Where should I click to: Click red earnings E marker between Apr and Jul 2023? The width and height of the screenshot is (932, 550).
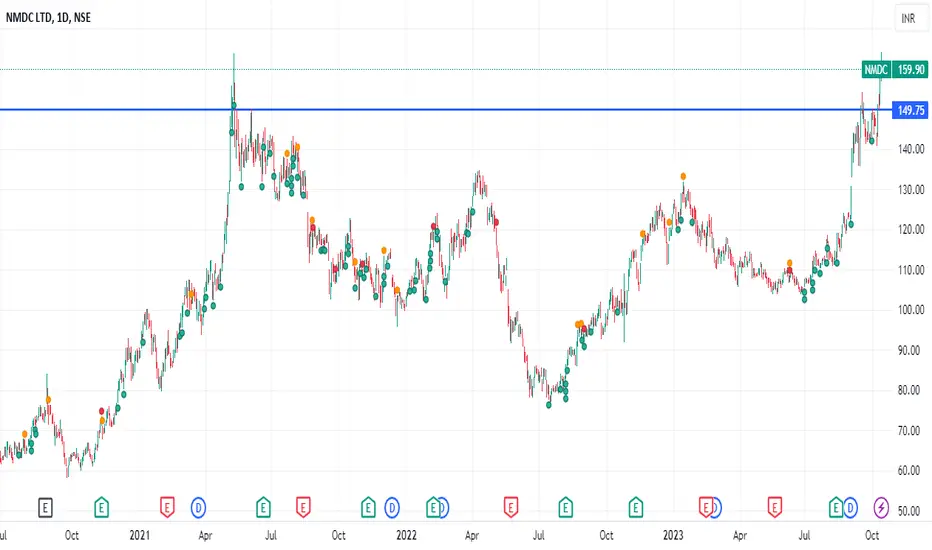774,508
